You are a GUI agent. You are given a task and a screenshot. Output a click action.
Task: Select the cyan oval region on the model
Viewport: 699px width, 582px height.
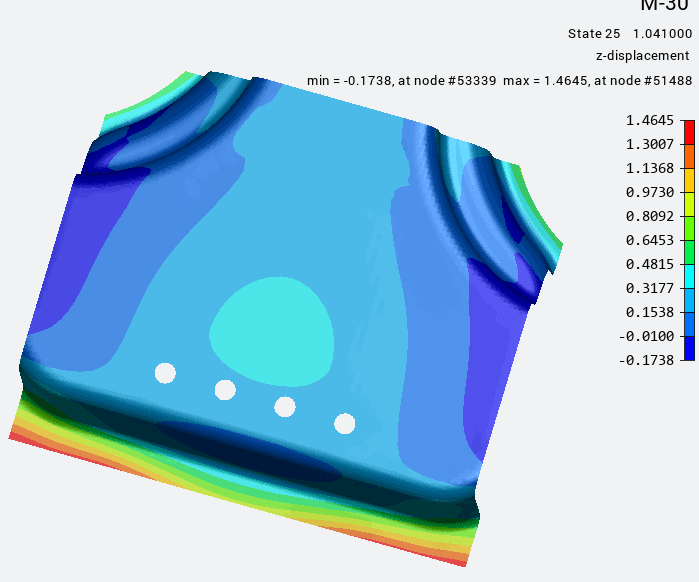point(273,332)
